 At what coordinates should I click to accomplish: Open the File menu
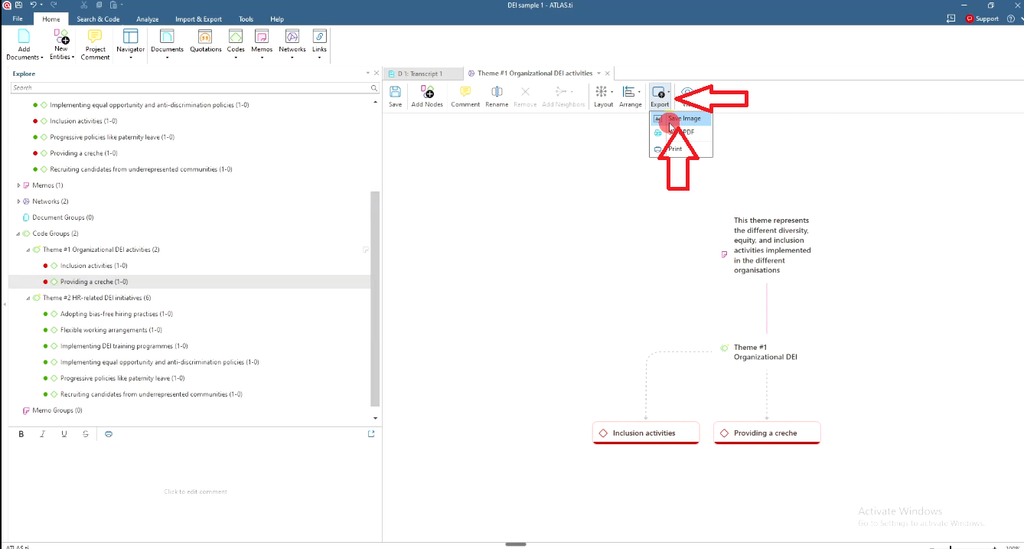tap(18, 19)
